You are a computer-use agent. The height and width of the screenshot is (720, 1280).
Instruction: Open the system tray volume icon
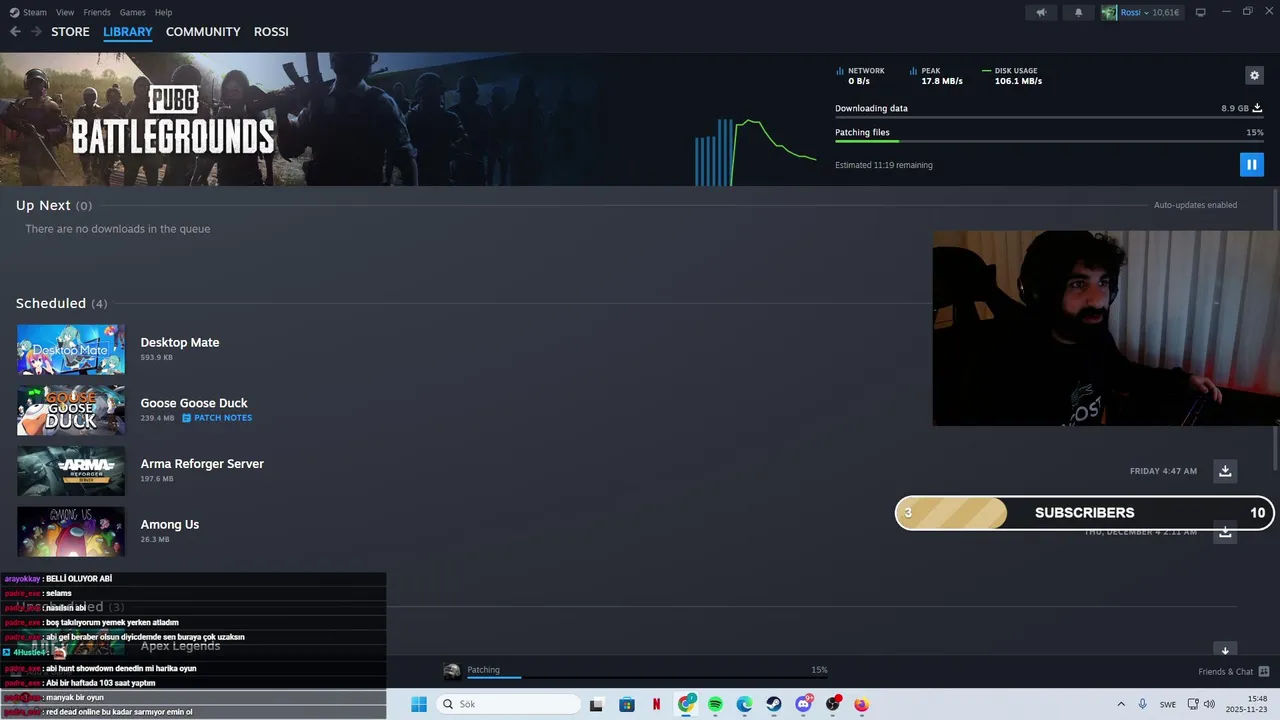[x=1209, y=704]
